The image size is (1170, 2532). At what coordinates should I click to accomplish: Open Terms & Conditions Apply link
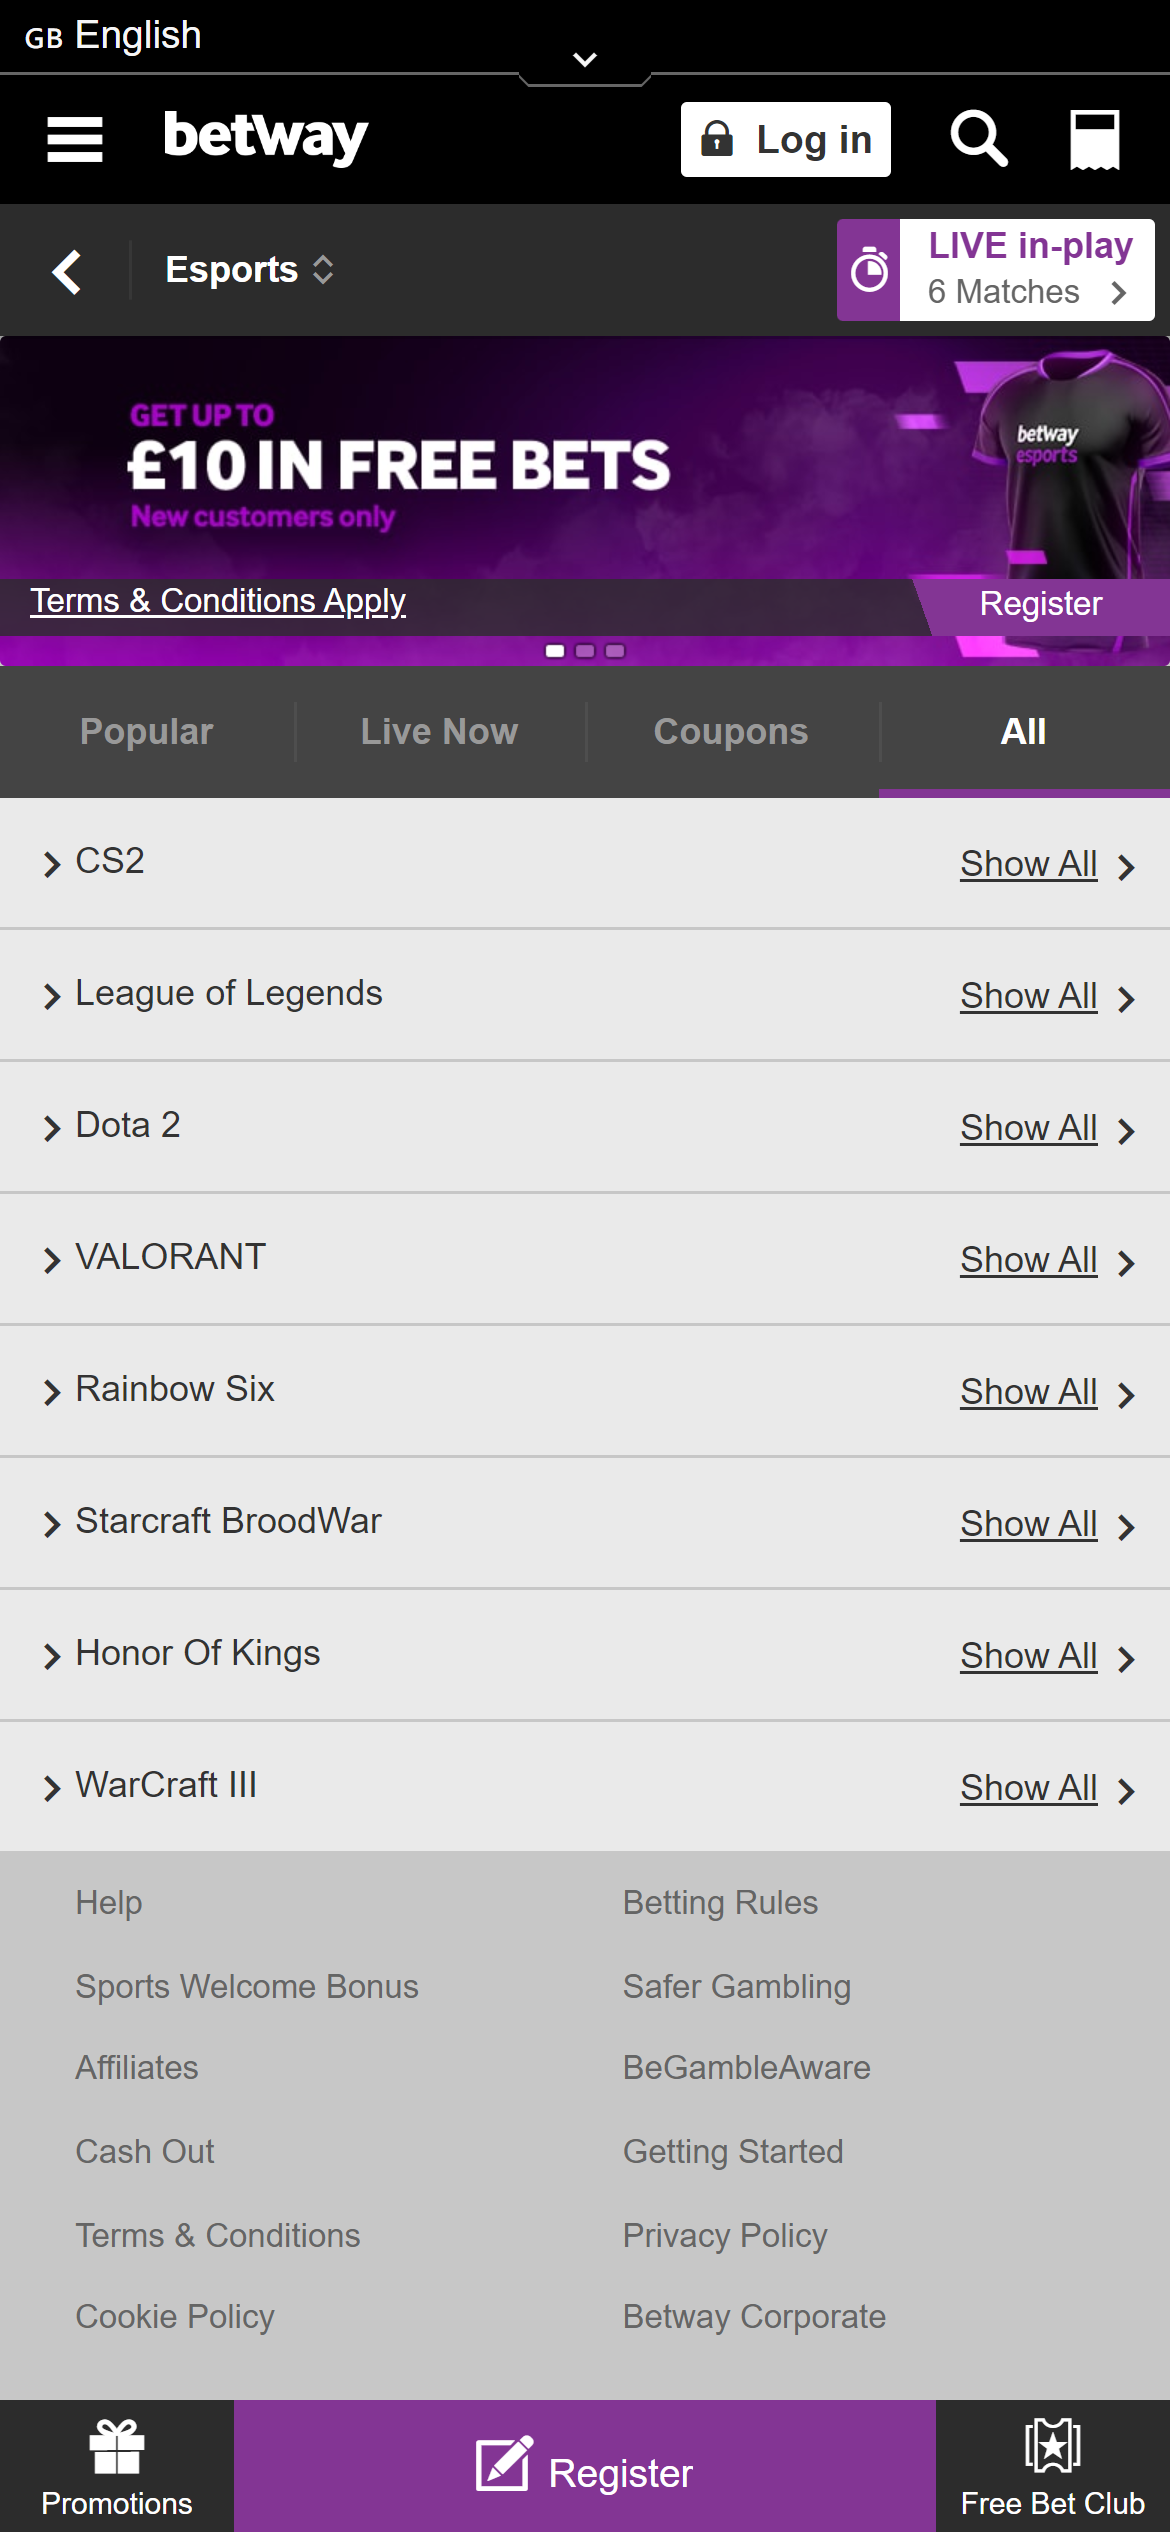click(x=218, y=601)
